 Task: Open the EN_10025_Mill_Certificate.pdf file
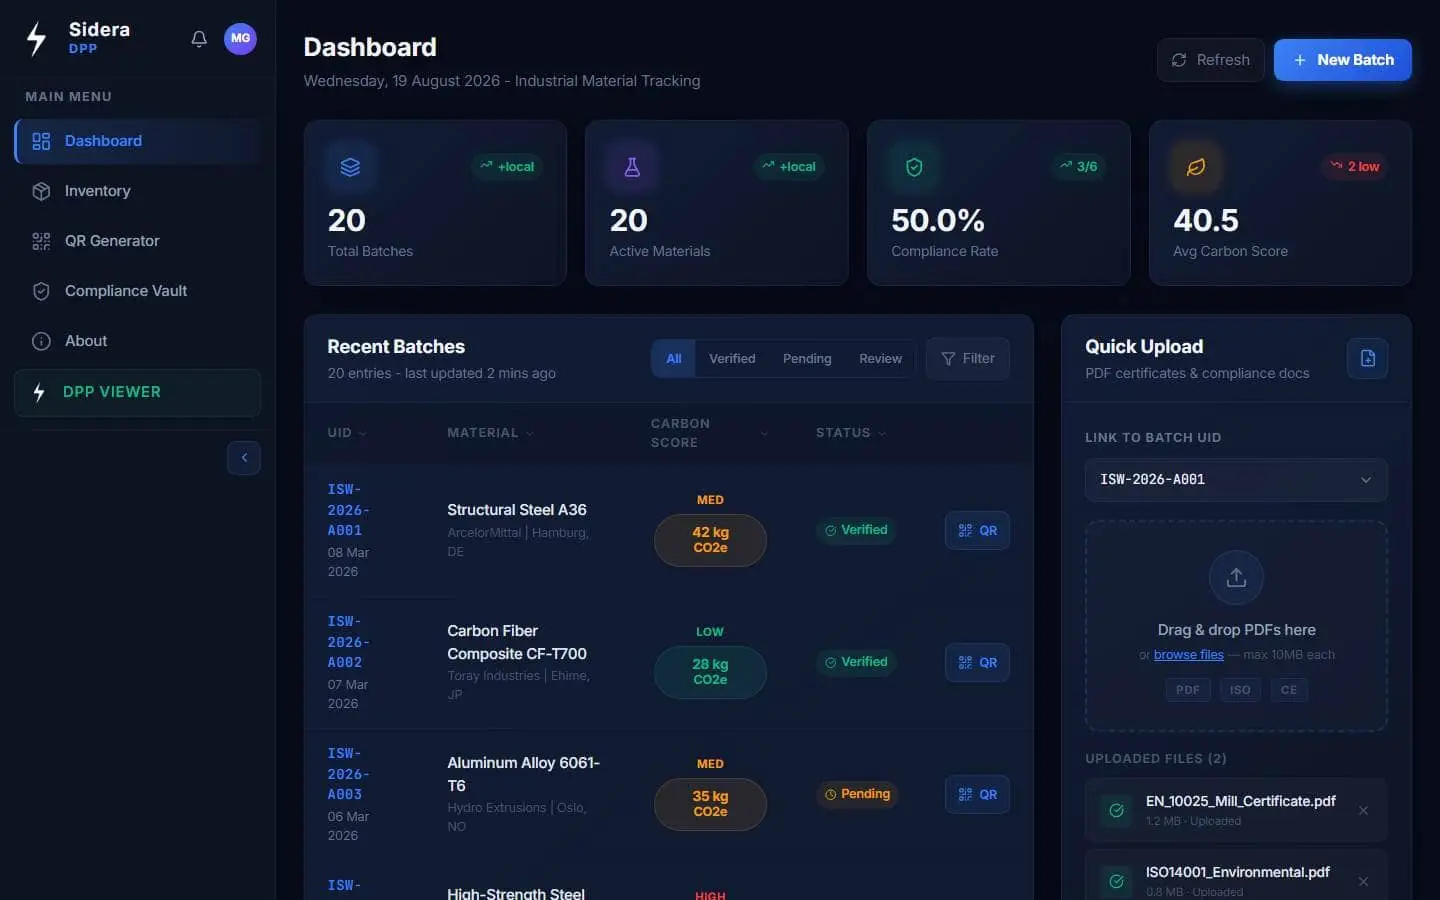click(x=1241, y=801)
